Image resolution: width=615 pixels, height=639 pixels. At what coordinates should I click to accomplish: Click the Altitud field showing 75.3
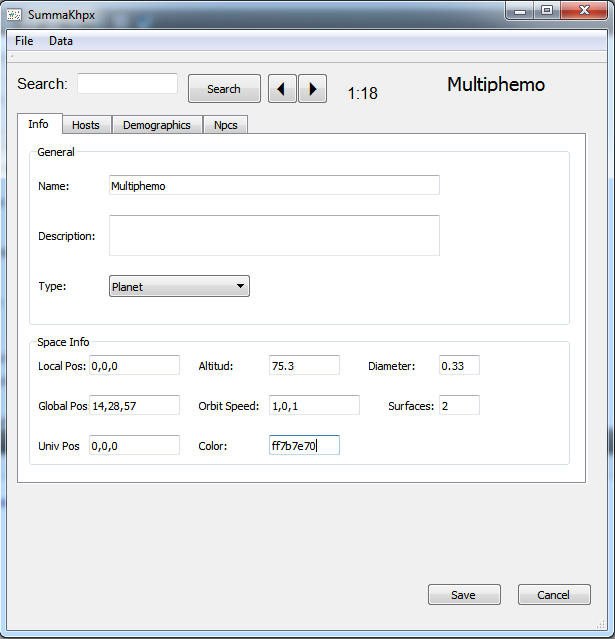(x=304, y=365)
